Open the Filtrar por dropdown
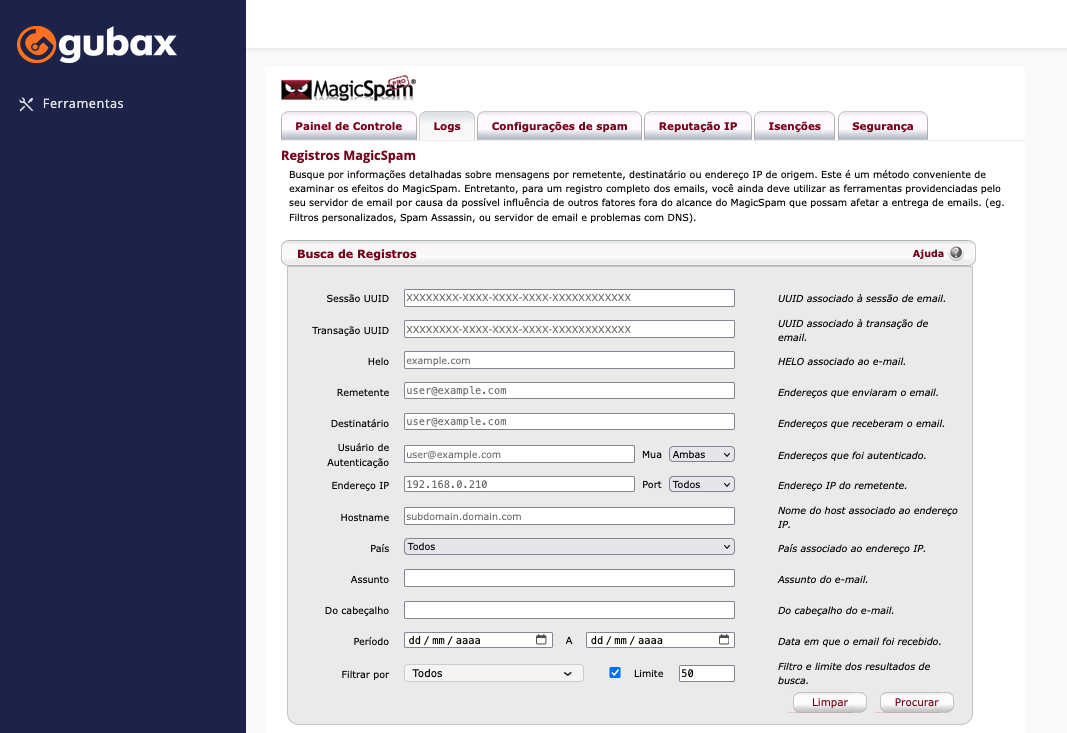This screenshot has height=733, width=1067. click(x=493, y=673)
